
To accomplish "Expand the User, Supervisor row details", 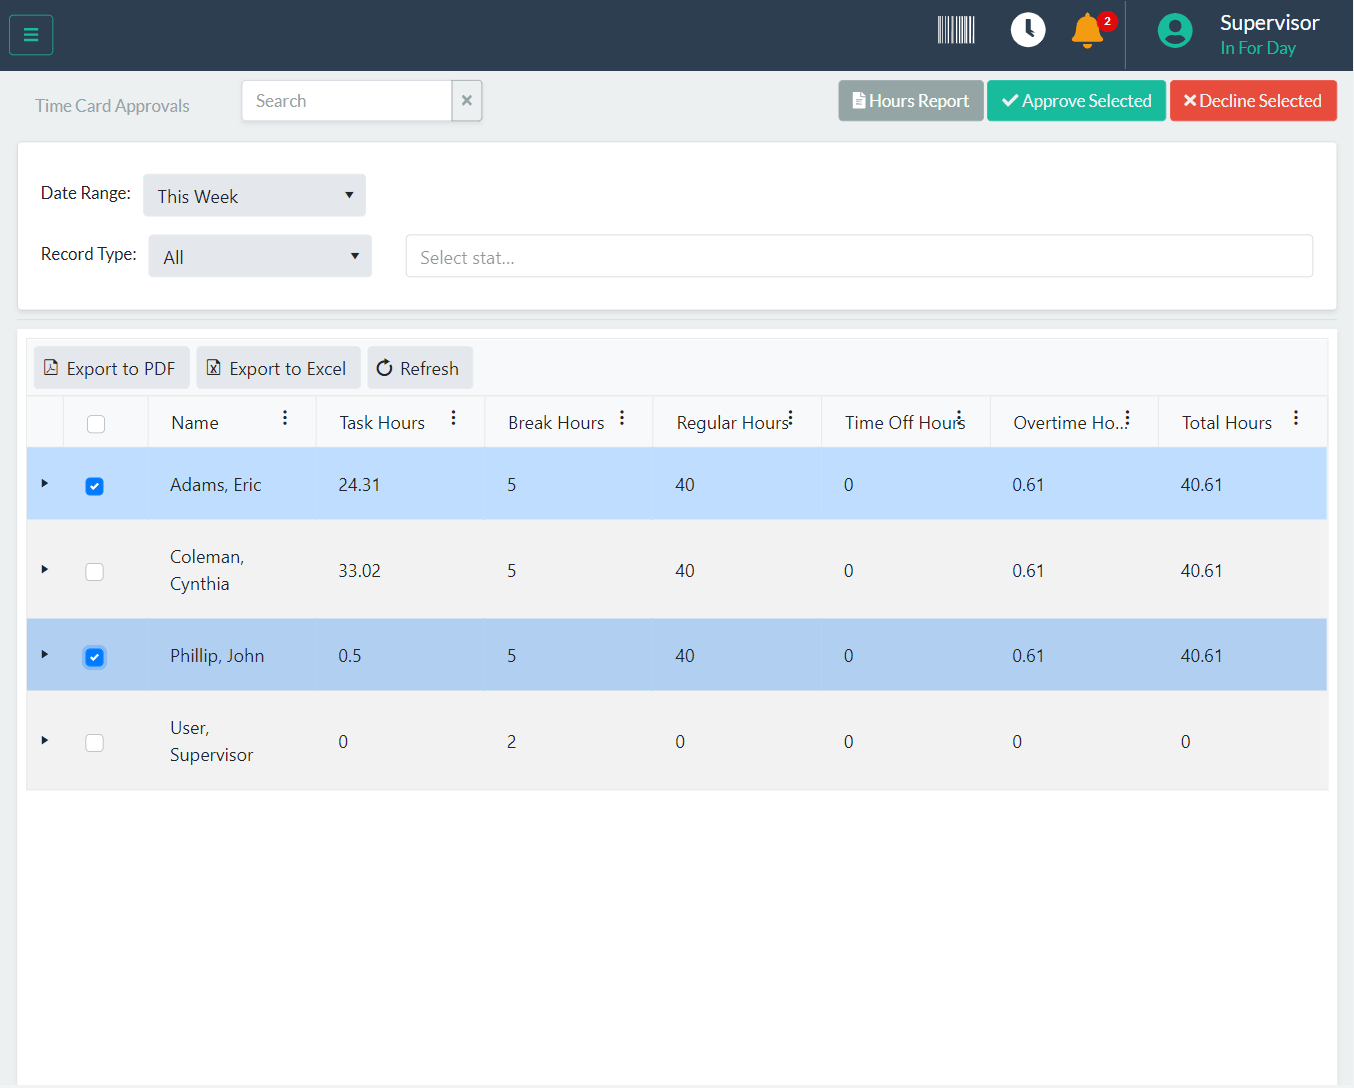I will tap(45, 740).
